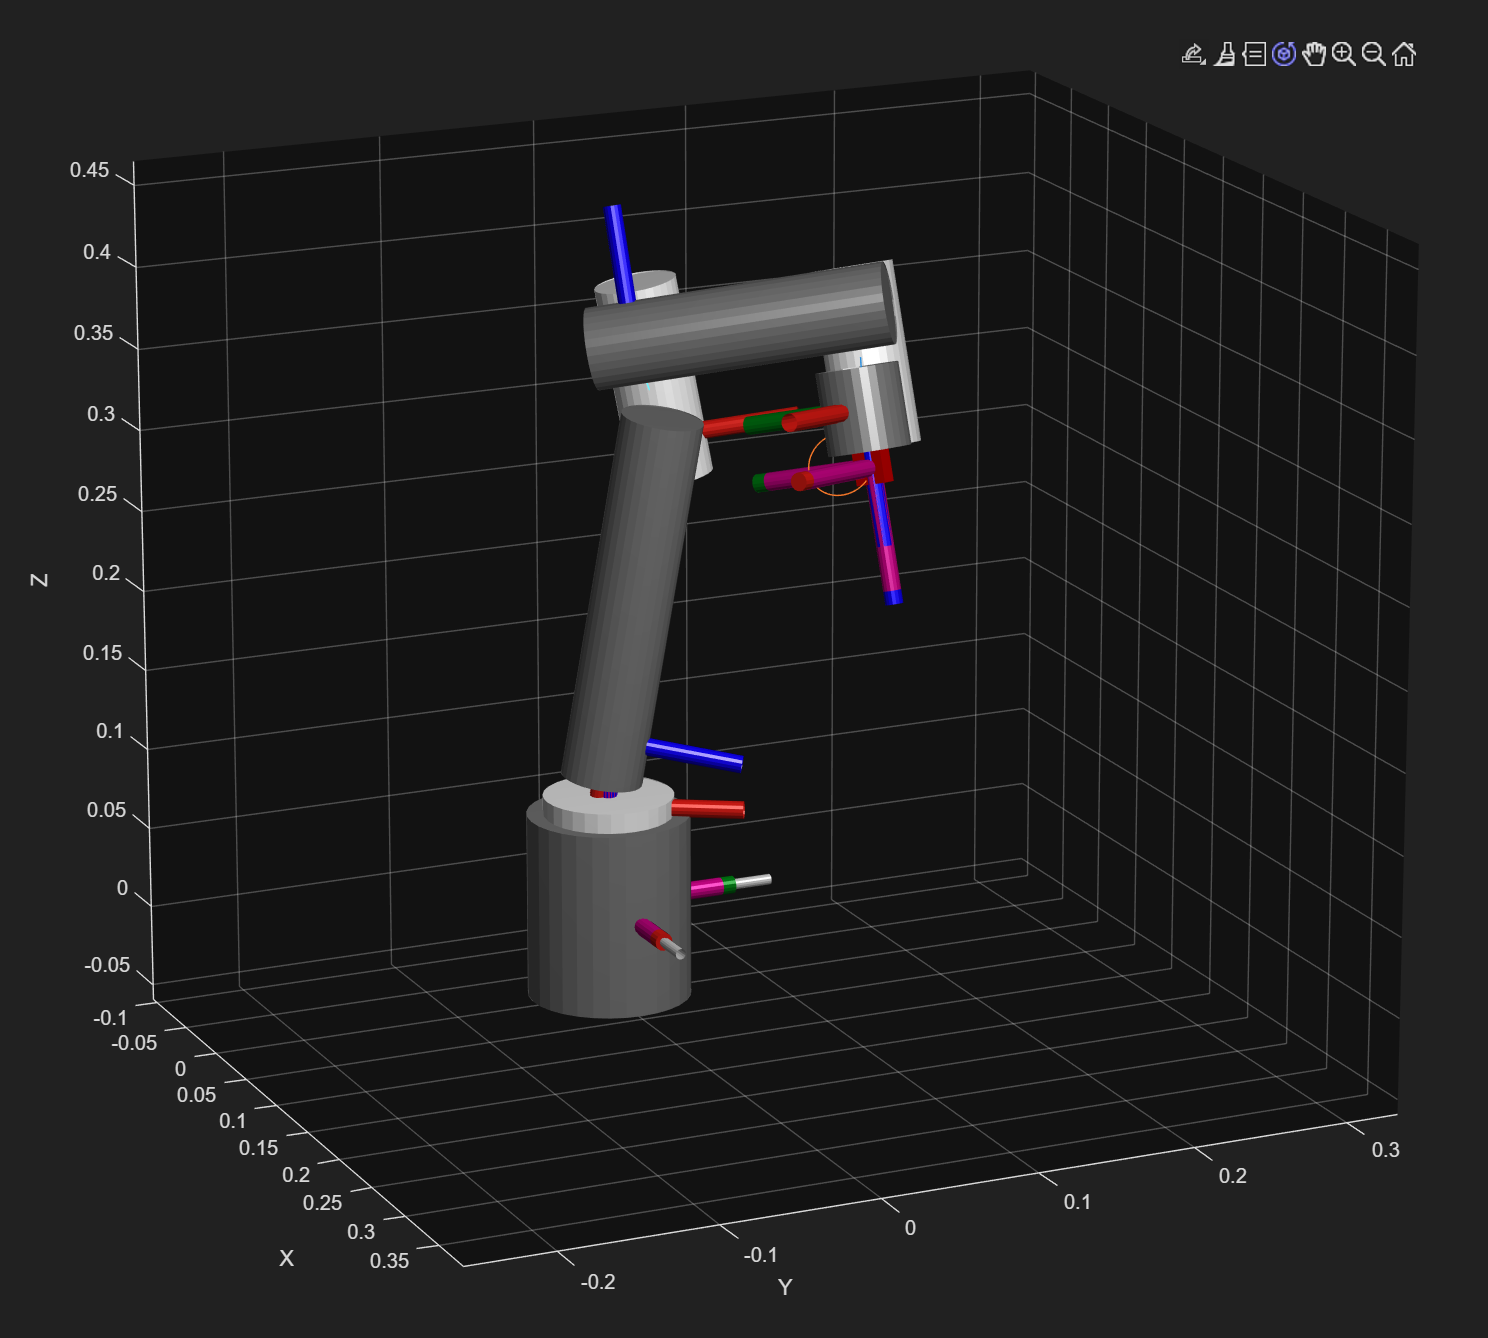The image size is (1488, 1338).
Task: Click the 0.45 tick on Z axis
Action: [x=90, y=170]
